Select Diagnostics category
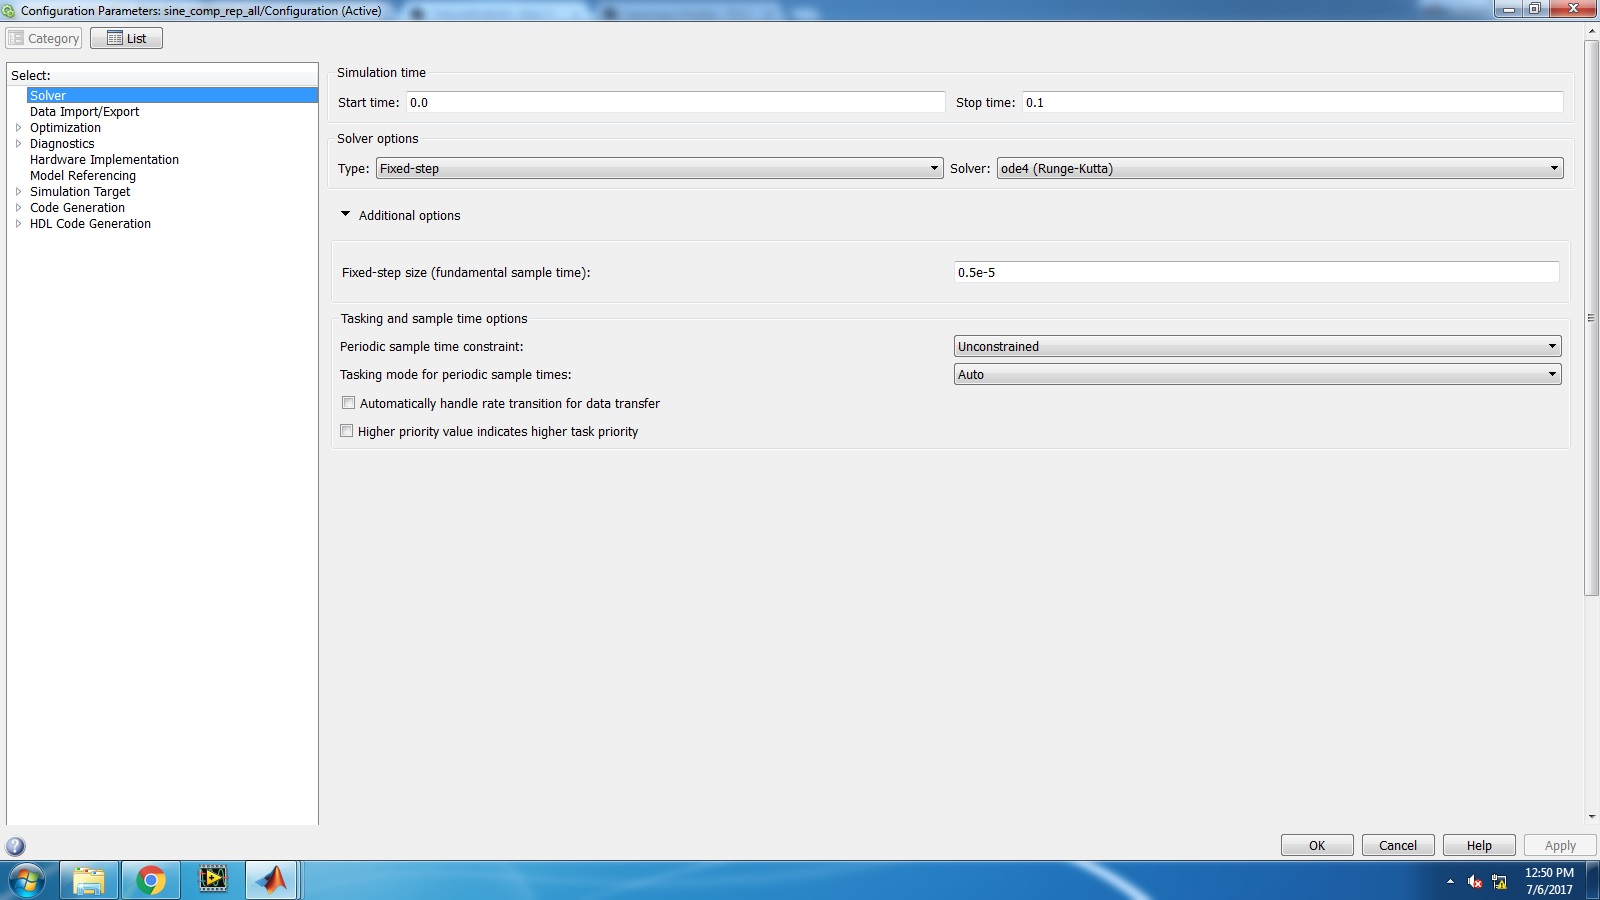 pyautogui.click(x=62, y=144)
